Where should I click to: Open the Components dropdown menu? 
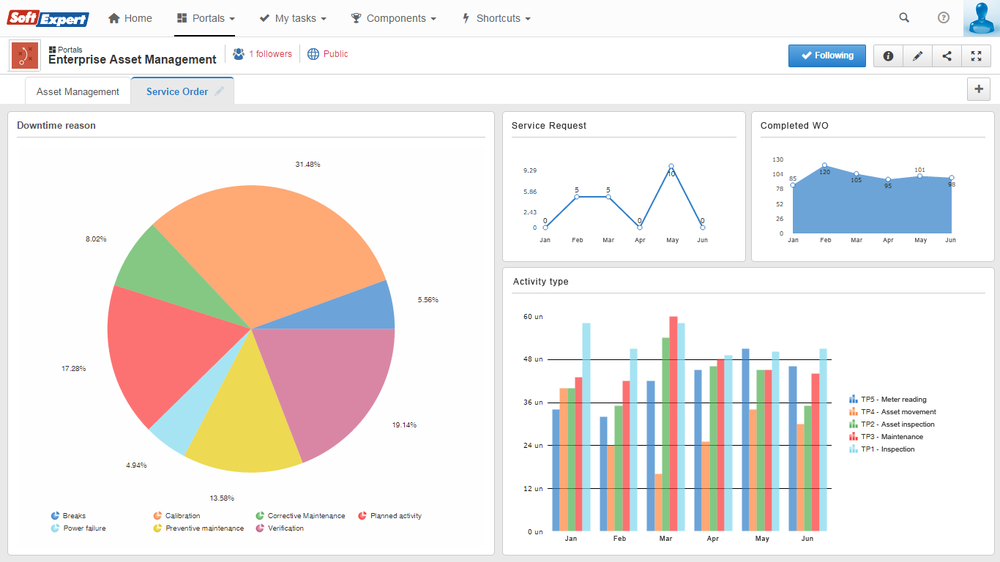point(393,18)
